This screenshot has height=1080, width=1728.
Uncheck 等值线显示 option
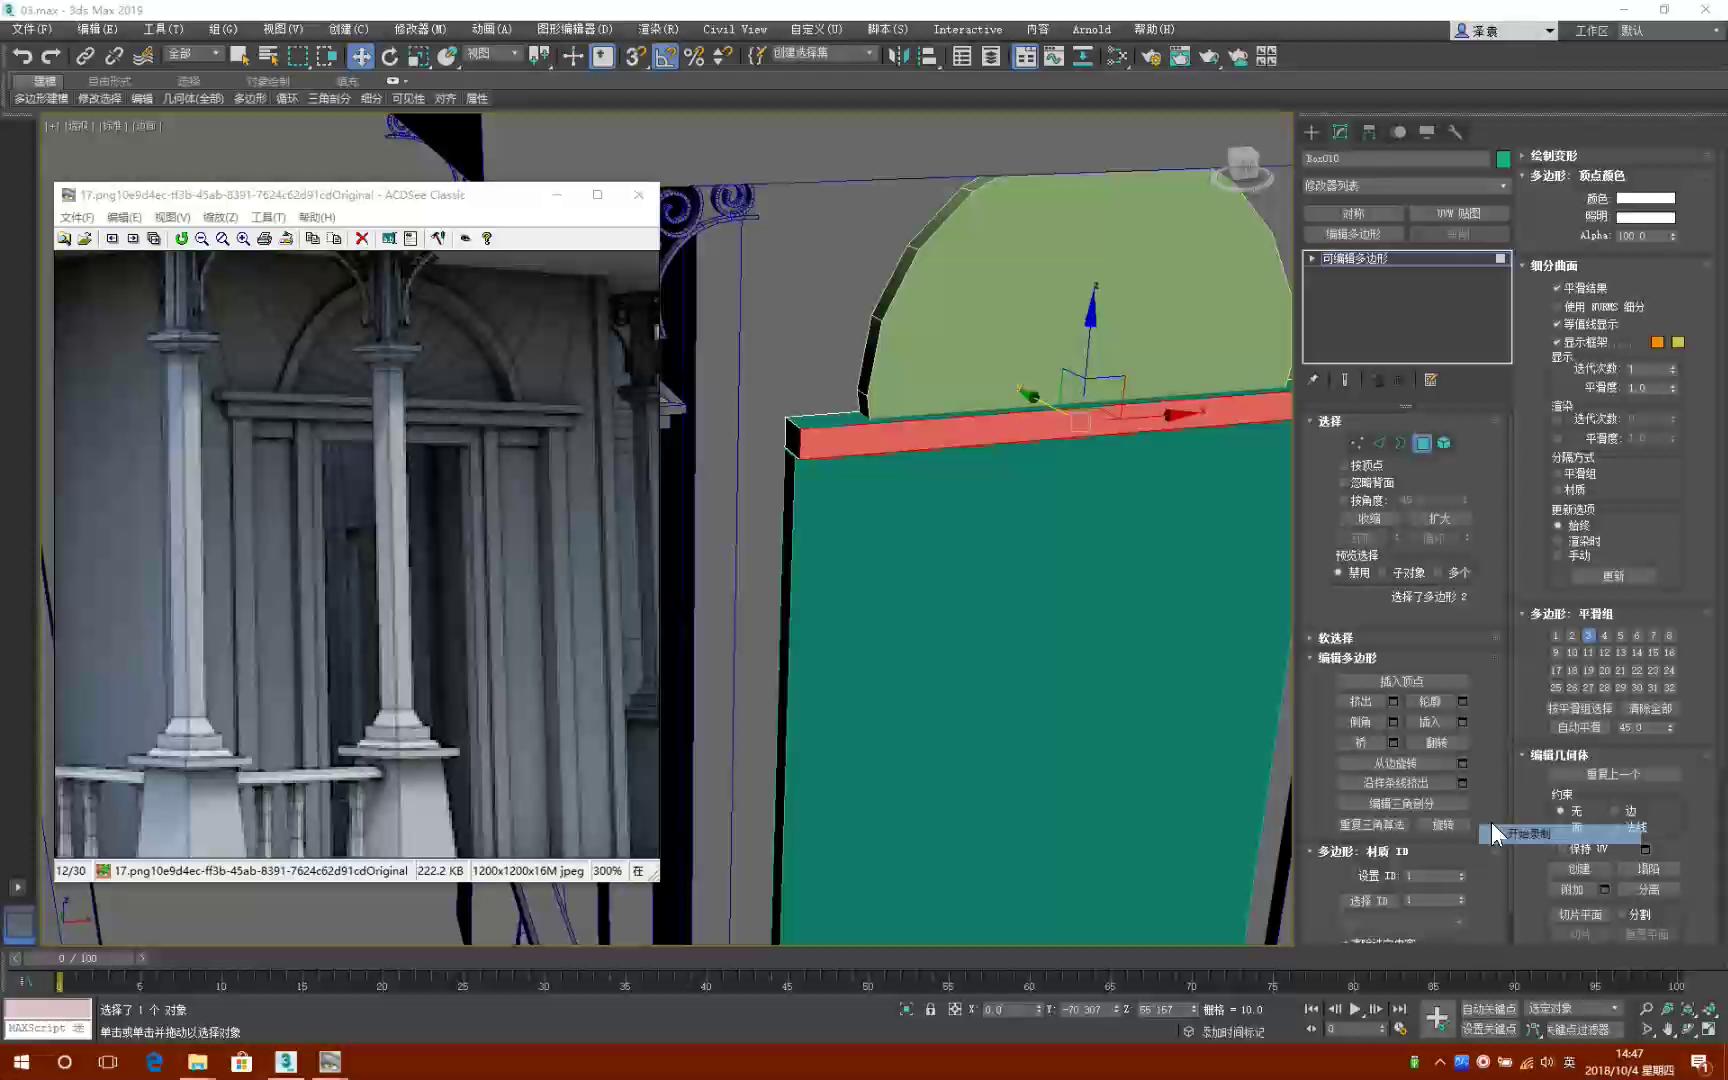1556,324
